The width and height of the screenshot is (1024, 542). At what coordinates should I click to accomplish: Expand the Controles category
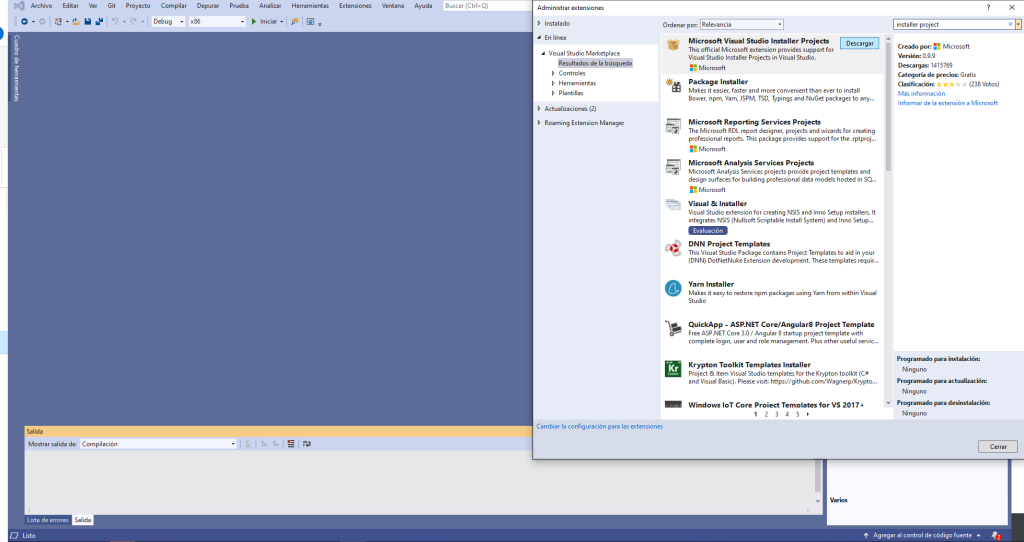553,74
